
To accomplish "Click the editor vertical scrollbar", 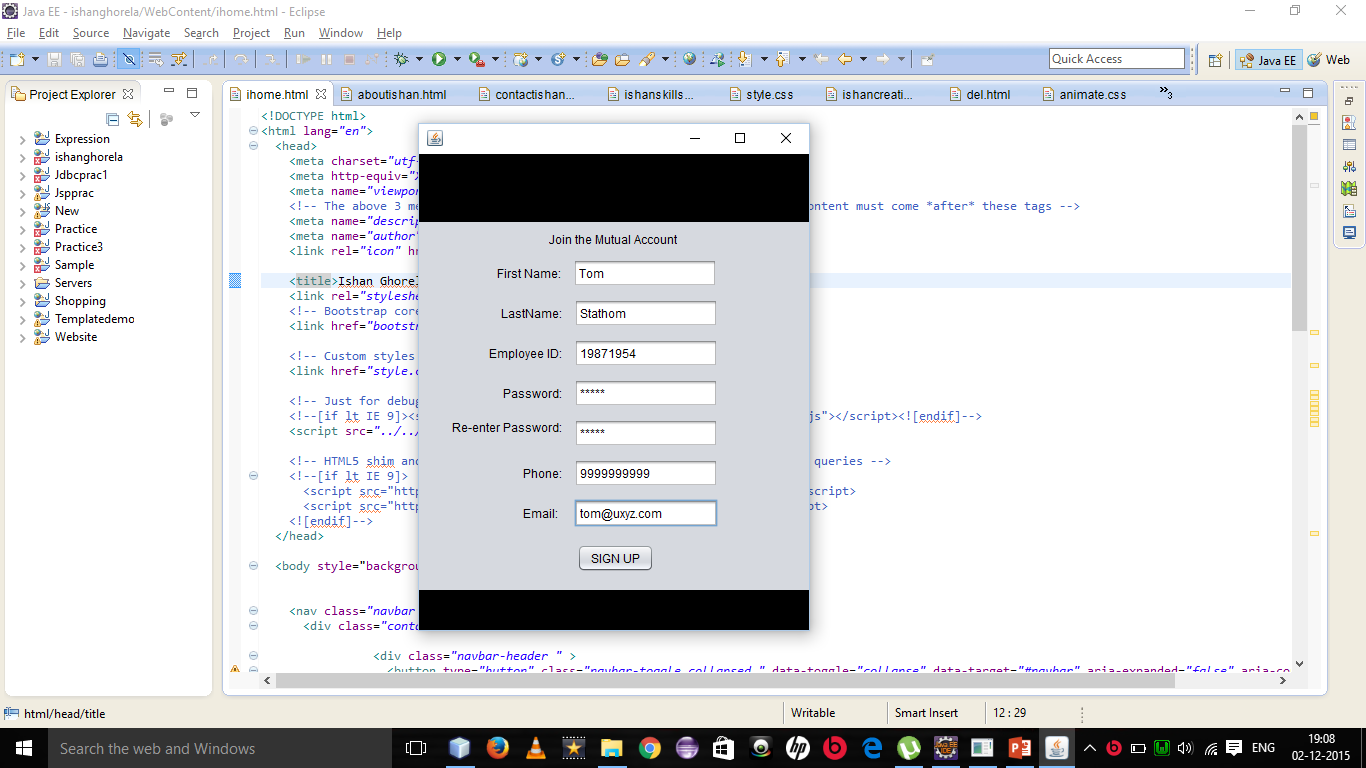I will pos(1299,230).
